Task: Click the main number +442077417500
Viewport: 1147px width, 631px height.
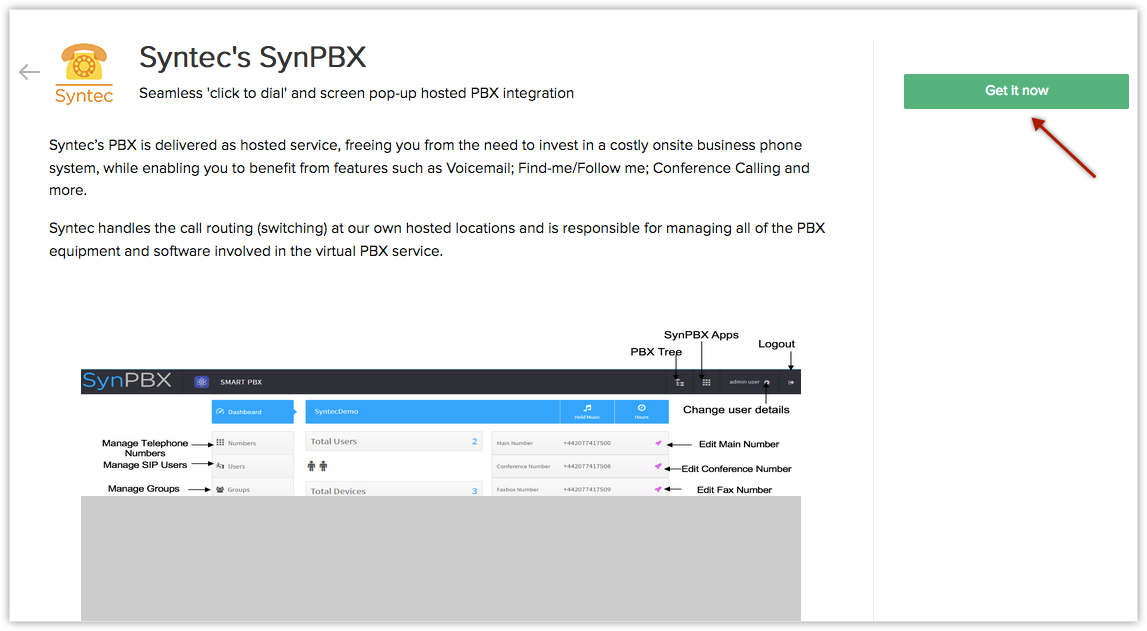Action: (x=587, y=443)
